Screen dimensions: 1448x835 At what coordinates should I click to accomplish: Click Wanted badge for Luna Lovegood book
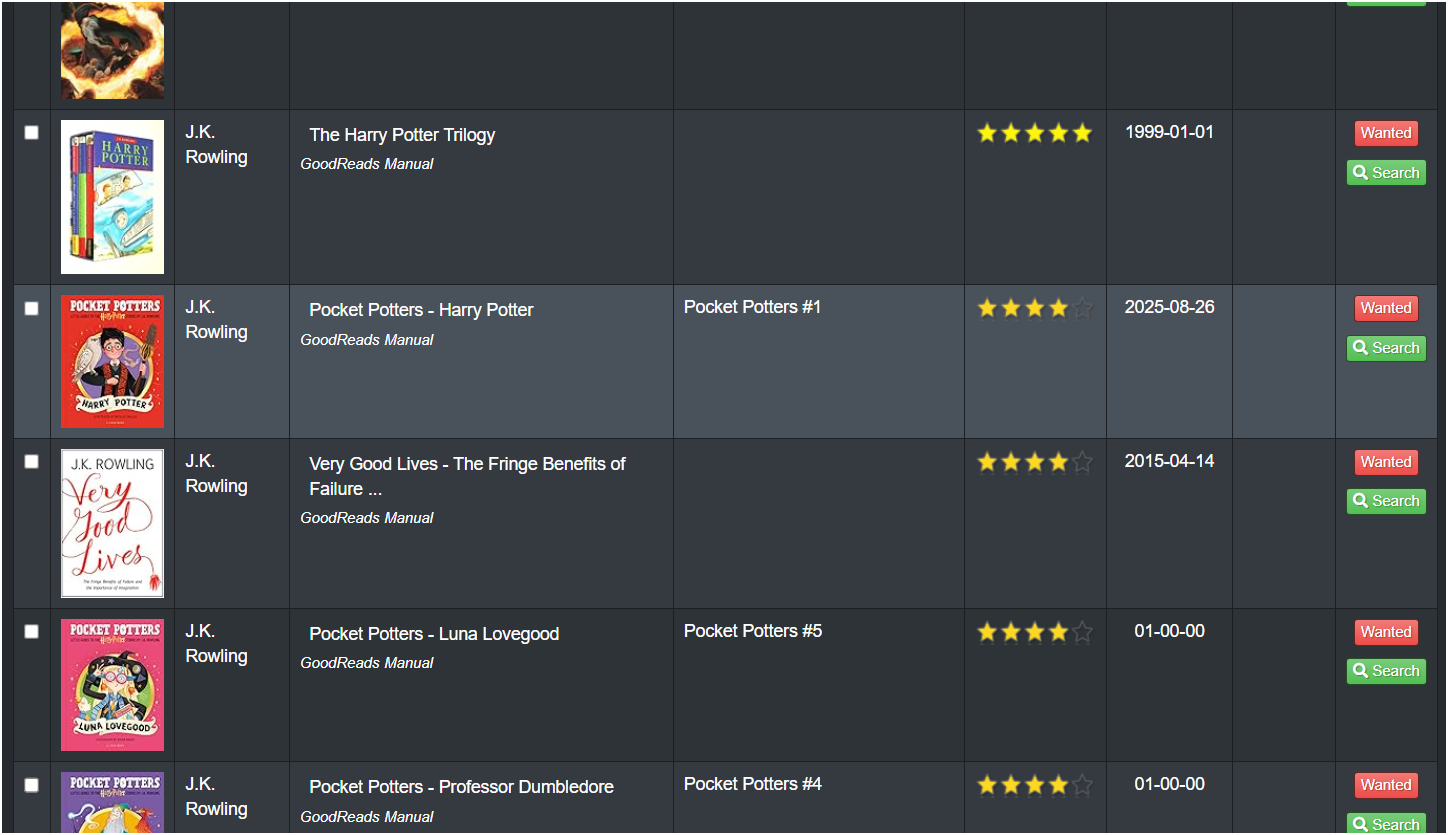1386,632
